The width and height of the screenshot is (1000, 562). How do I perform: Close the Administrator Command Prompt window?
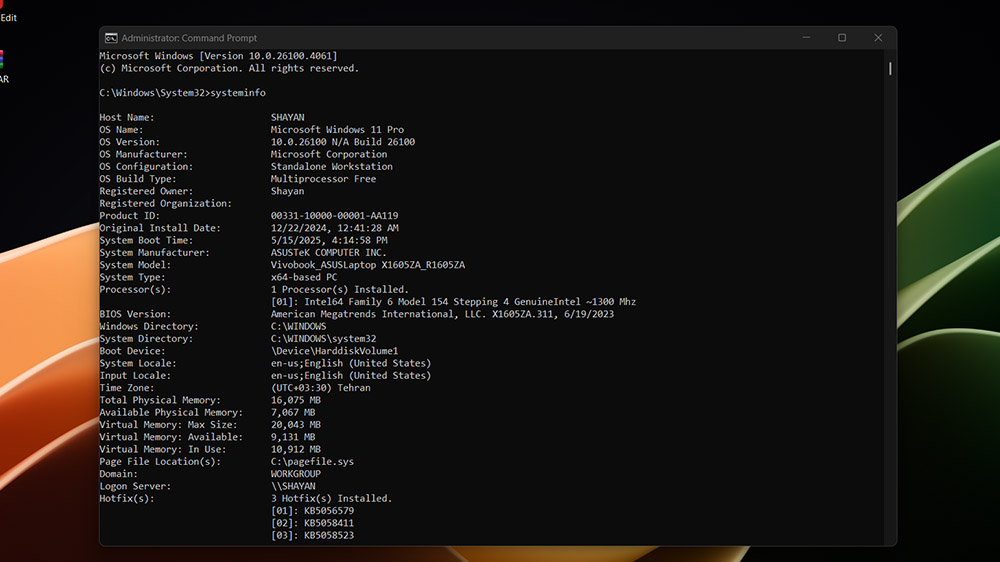point(878,38)
